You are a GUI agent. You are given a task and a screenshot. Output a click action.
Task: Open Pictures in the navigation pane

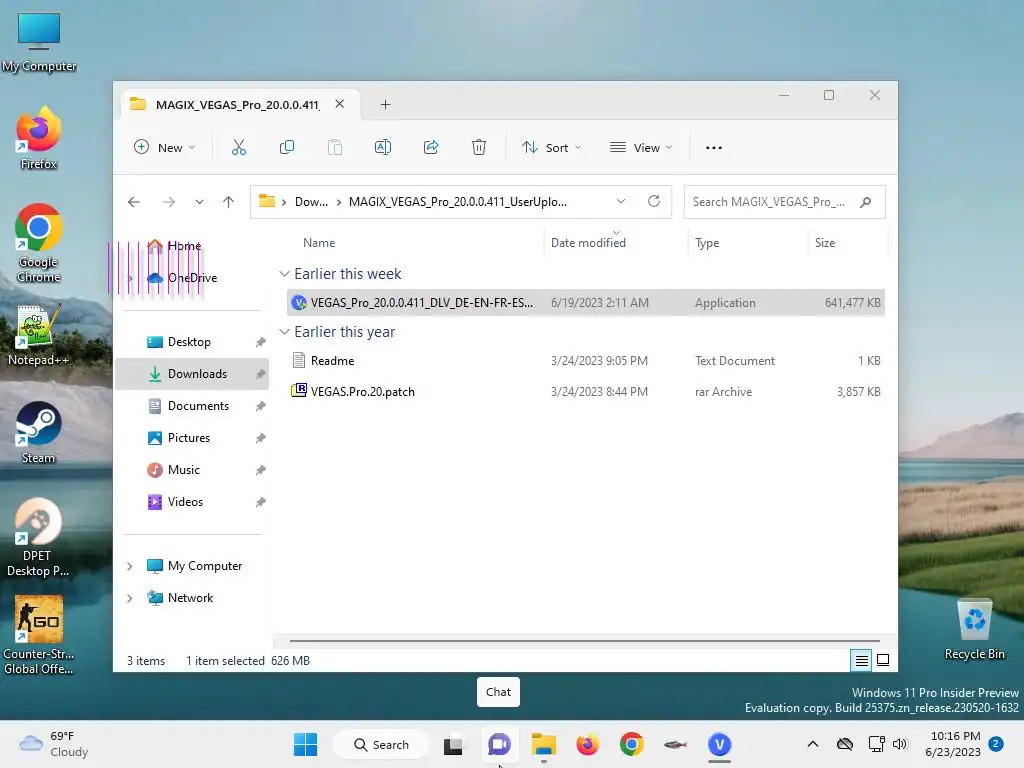[x=192, y=438]
